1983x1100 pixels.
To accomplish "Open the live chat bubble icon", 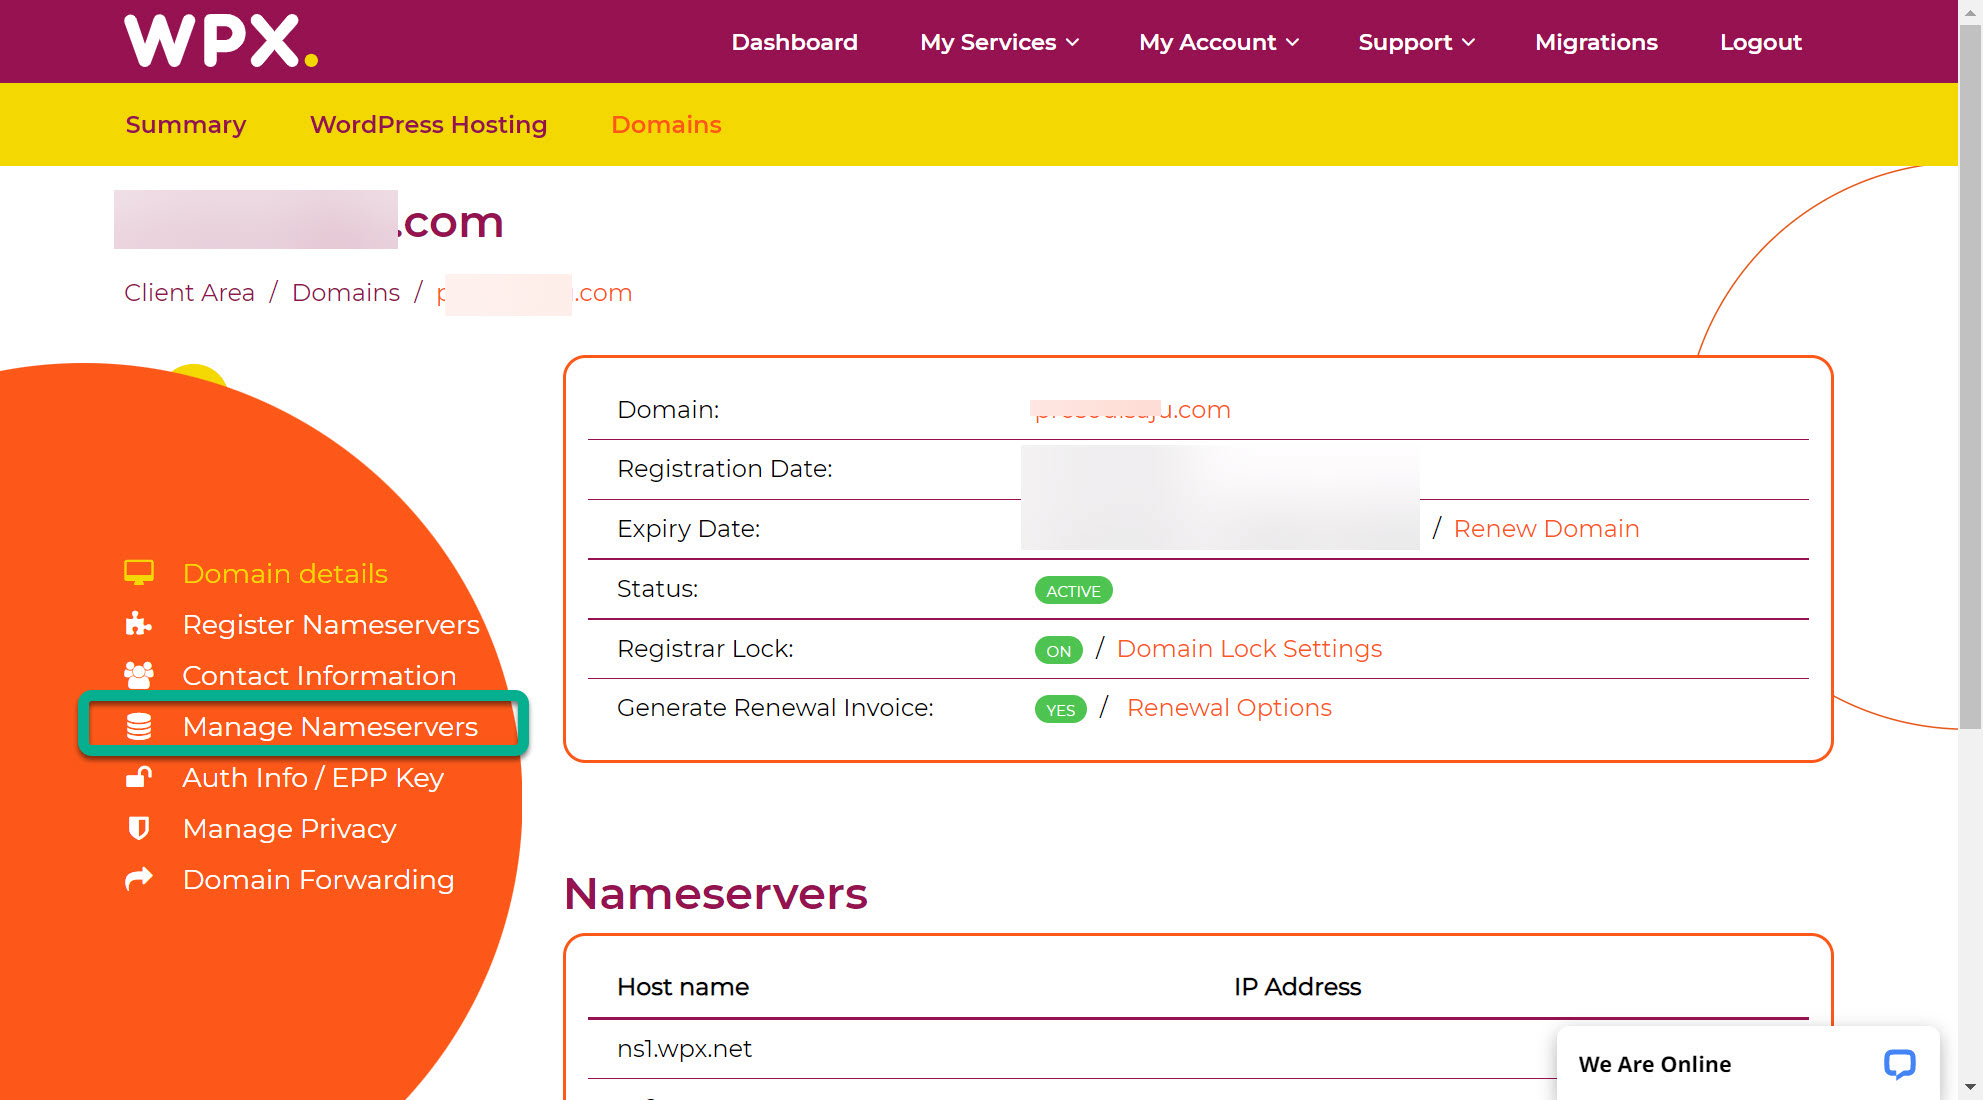I will [x=1898, y=1064].
